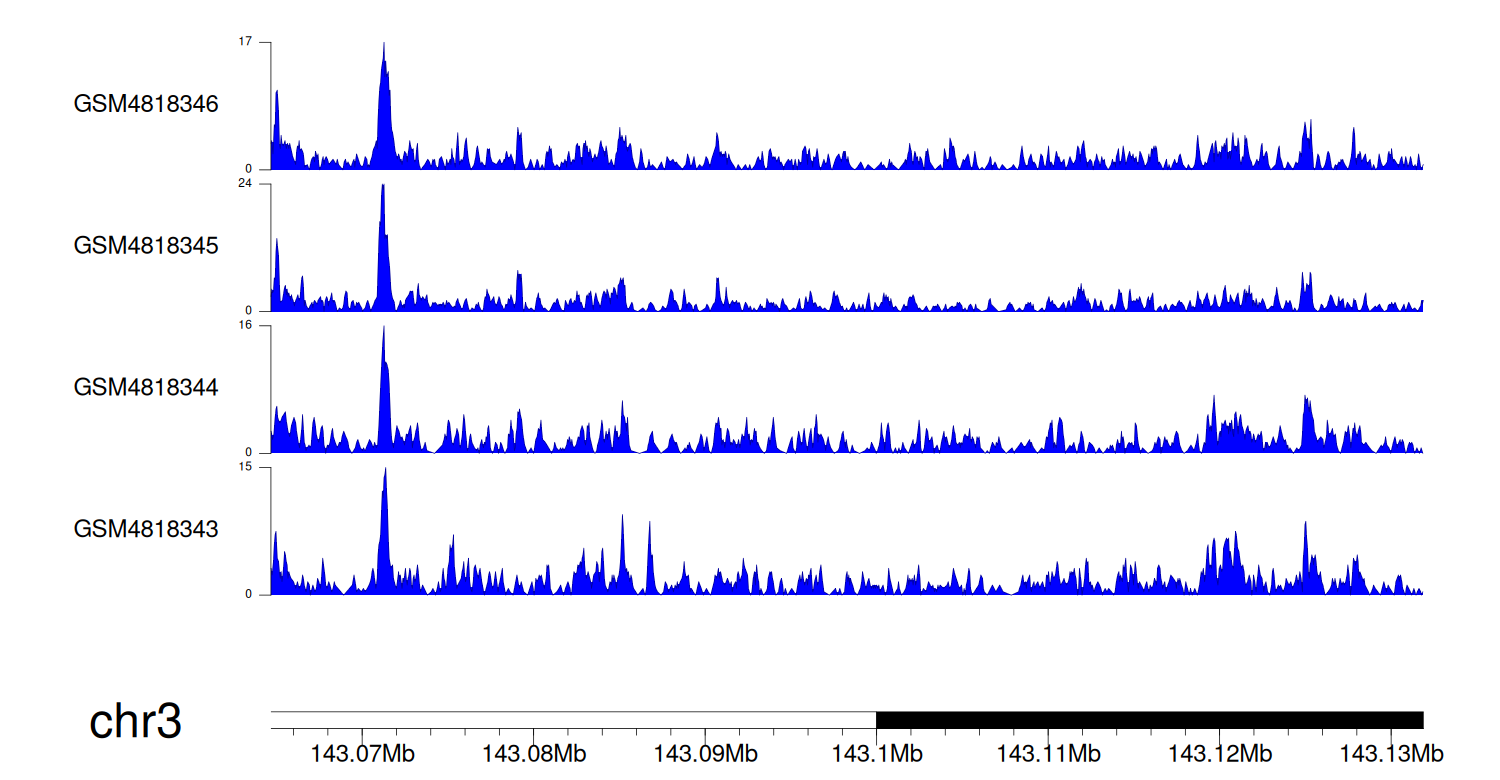Click the y-axis maximum value 15
The width and height of the screenshot is (1500, 780).
(x=246, y=467)
